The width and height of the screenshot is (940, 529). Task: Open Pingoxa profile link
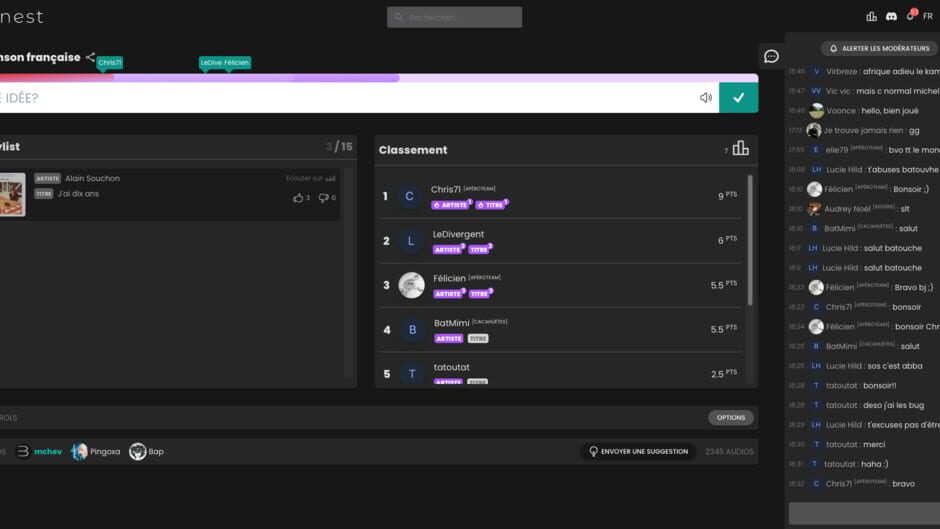click(x=96, y=452)
